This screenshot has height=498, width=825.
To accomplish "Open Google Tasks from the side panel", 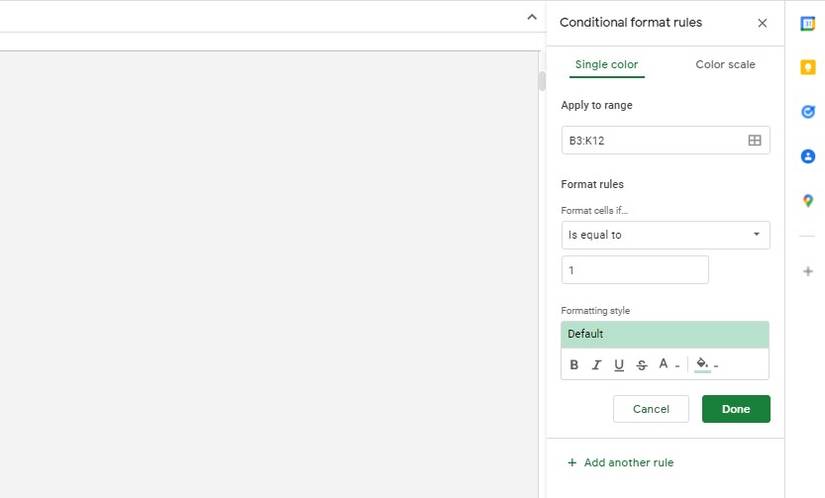I will 808,111.
